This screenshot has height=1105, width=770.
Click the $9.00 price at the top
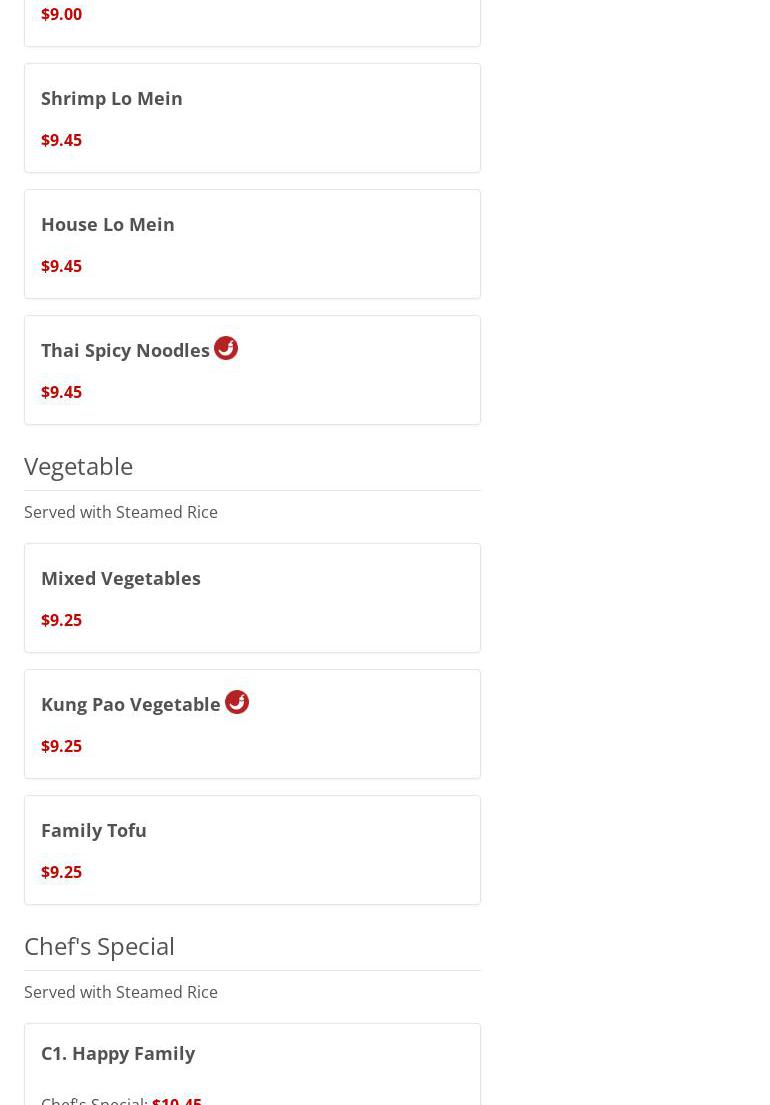(61, 14)
